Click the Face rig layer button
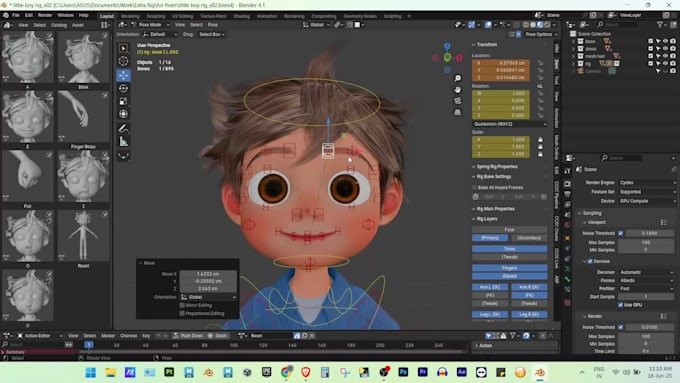 (x=510, y=229)
